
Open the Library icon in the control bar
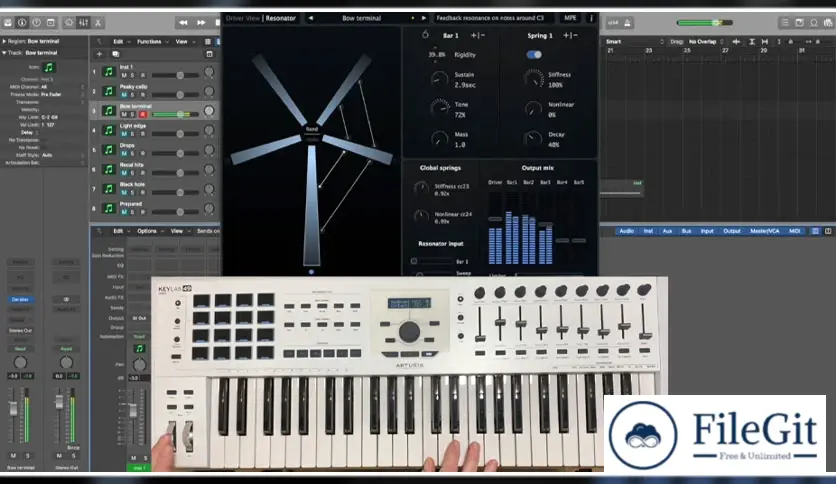(8, 22)
